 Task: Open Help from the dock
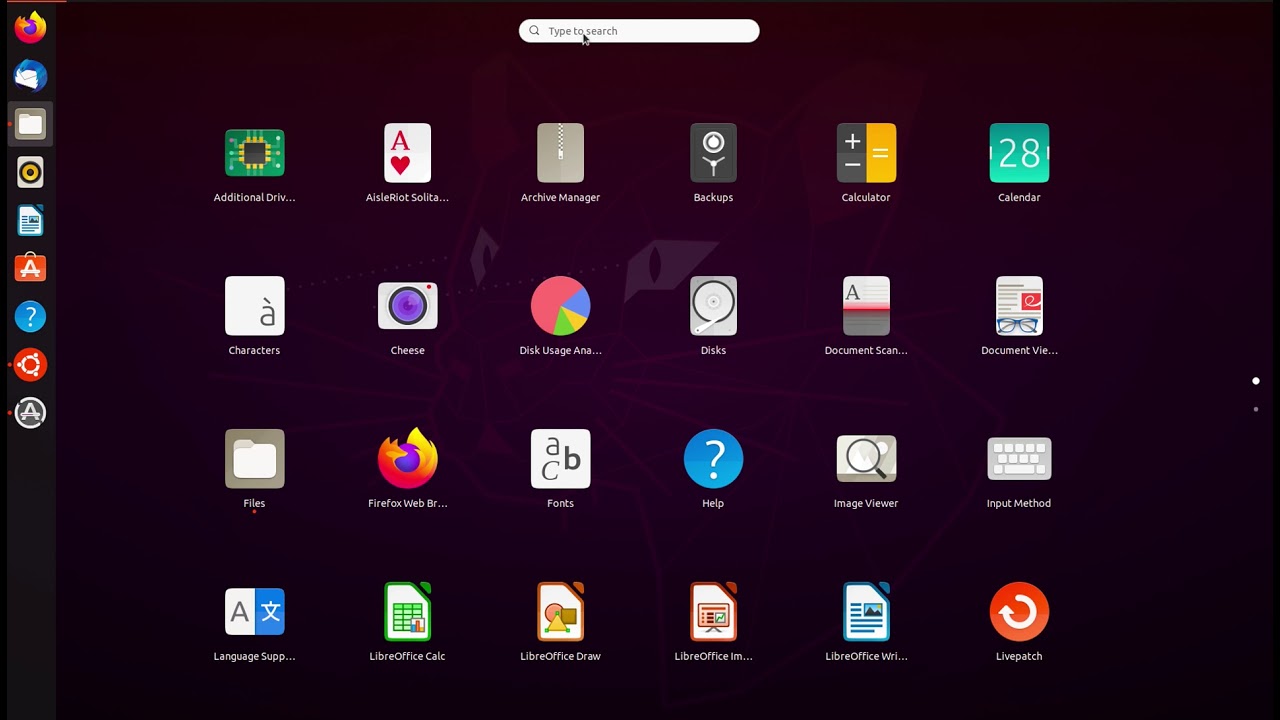(x=30, y=316)
